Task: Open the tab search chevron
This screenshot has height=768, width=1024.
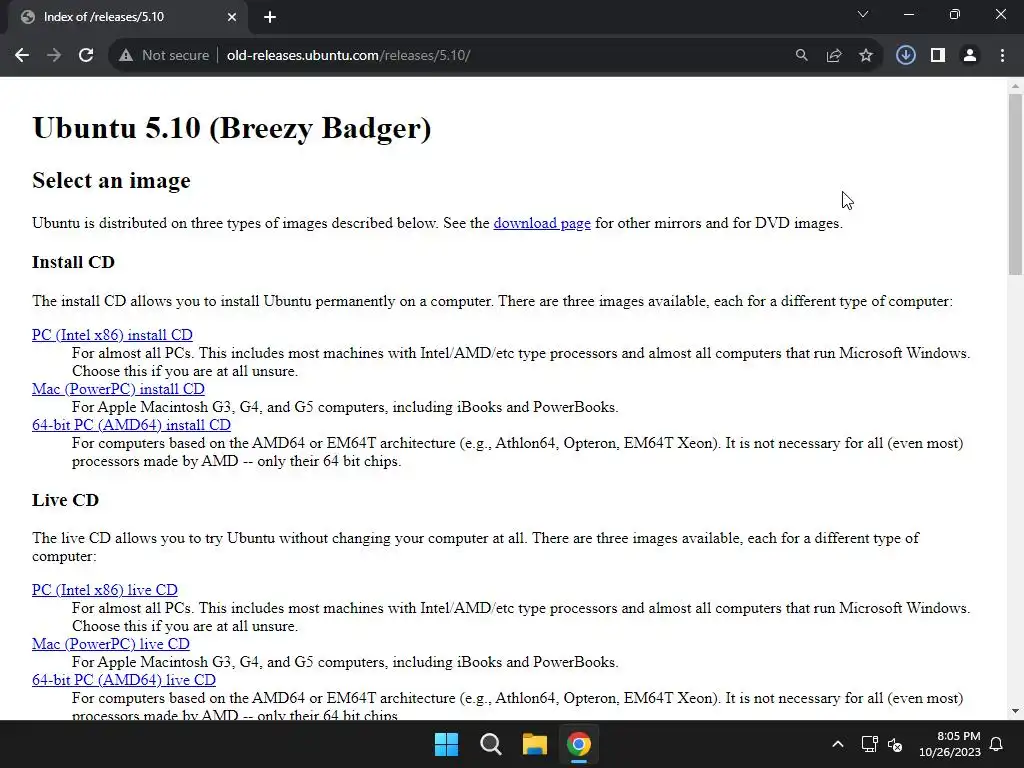Action: pos(863,14)
